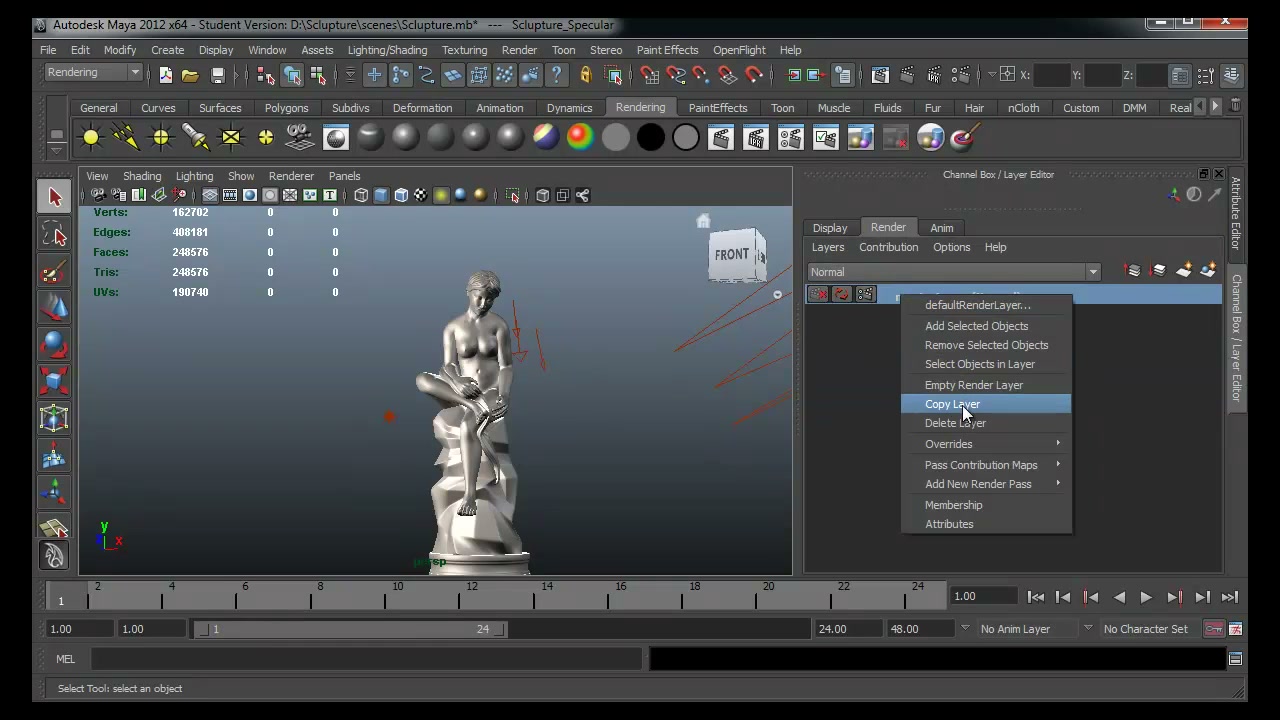Activate the Lasso select tool

55,234
